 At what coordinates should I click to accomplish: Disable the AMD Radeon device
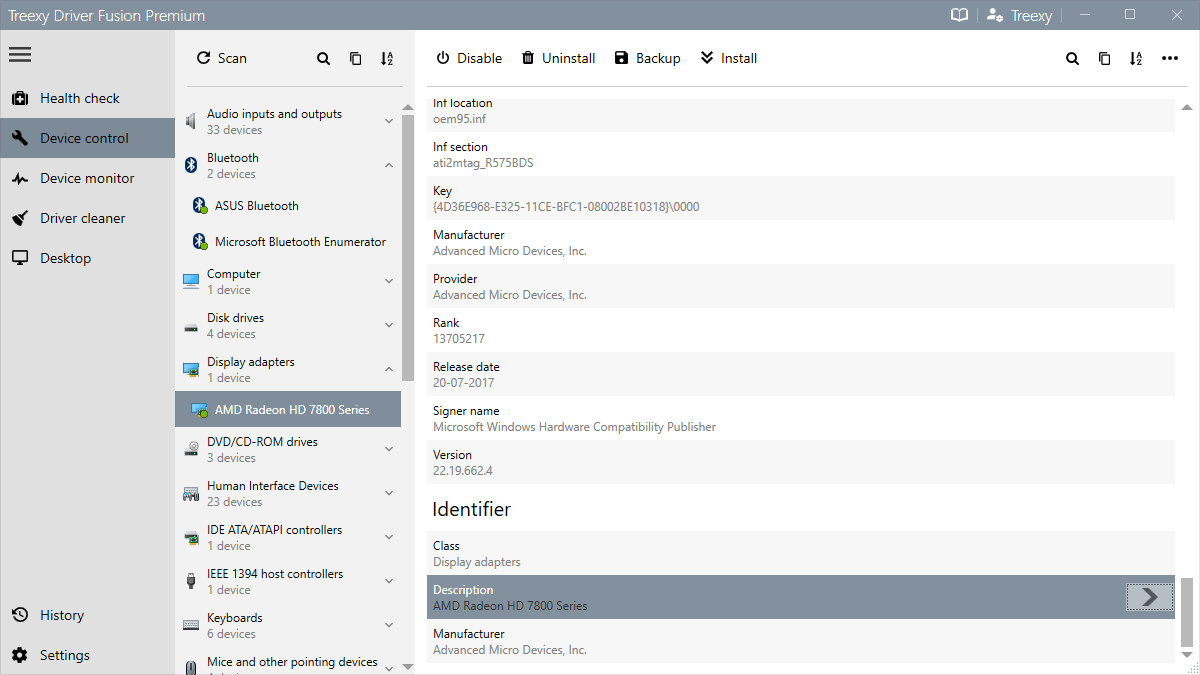(x=468, y=58)
